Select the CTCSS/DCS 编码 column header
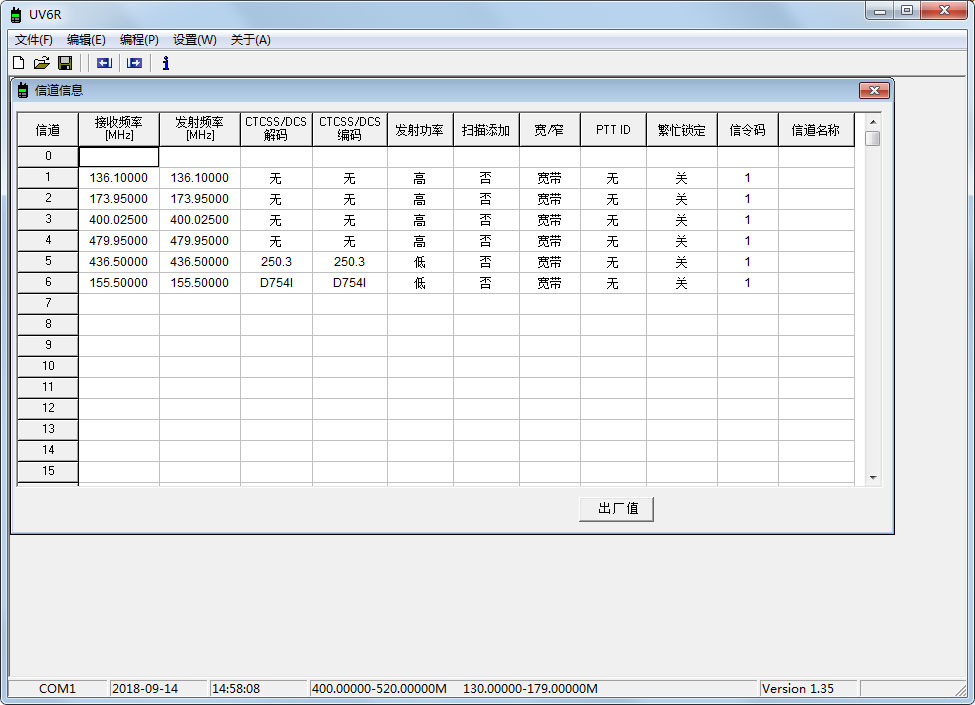The width and height of the screenshot is (975, 705). tap(349, 129)
